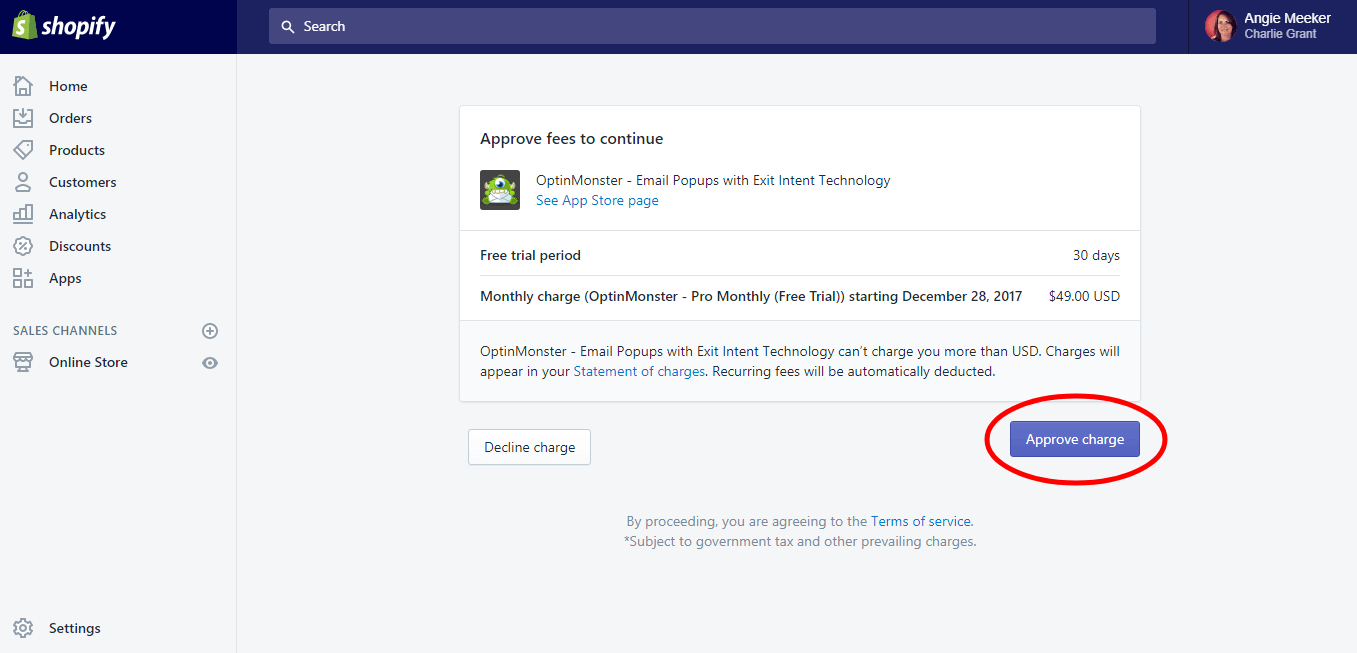Open the Statement of charges link
The width and height of the screenshot is (1357, 653).
tap(639, 371)
